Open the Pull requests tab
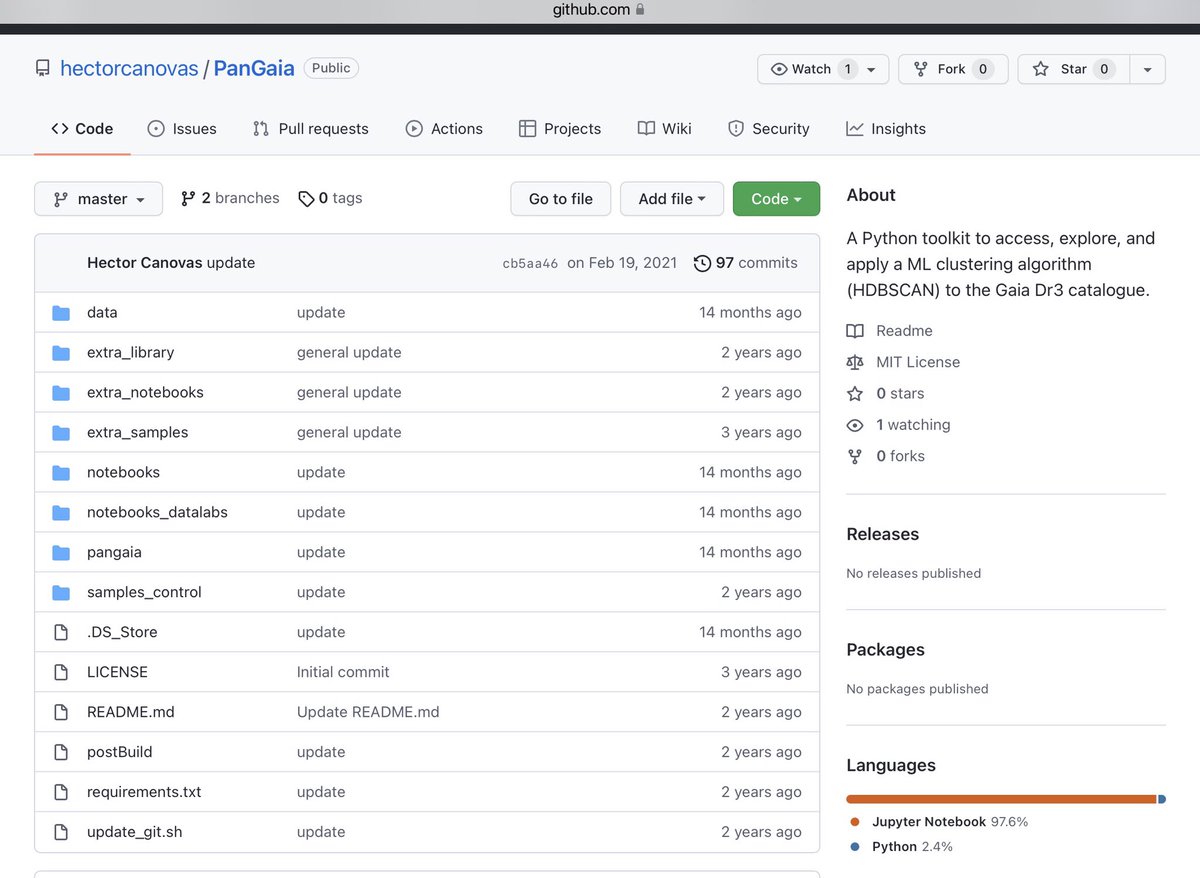This screenshot has height=878, width=1200. point(311,129)
